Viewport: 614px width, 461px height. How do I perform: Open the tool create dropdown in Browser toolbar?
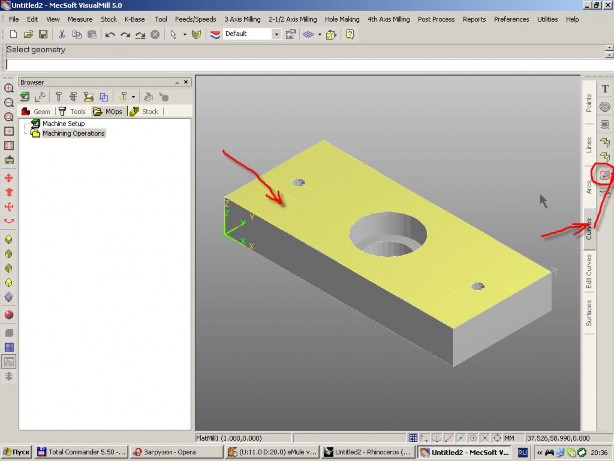134,97
